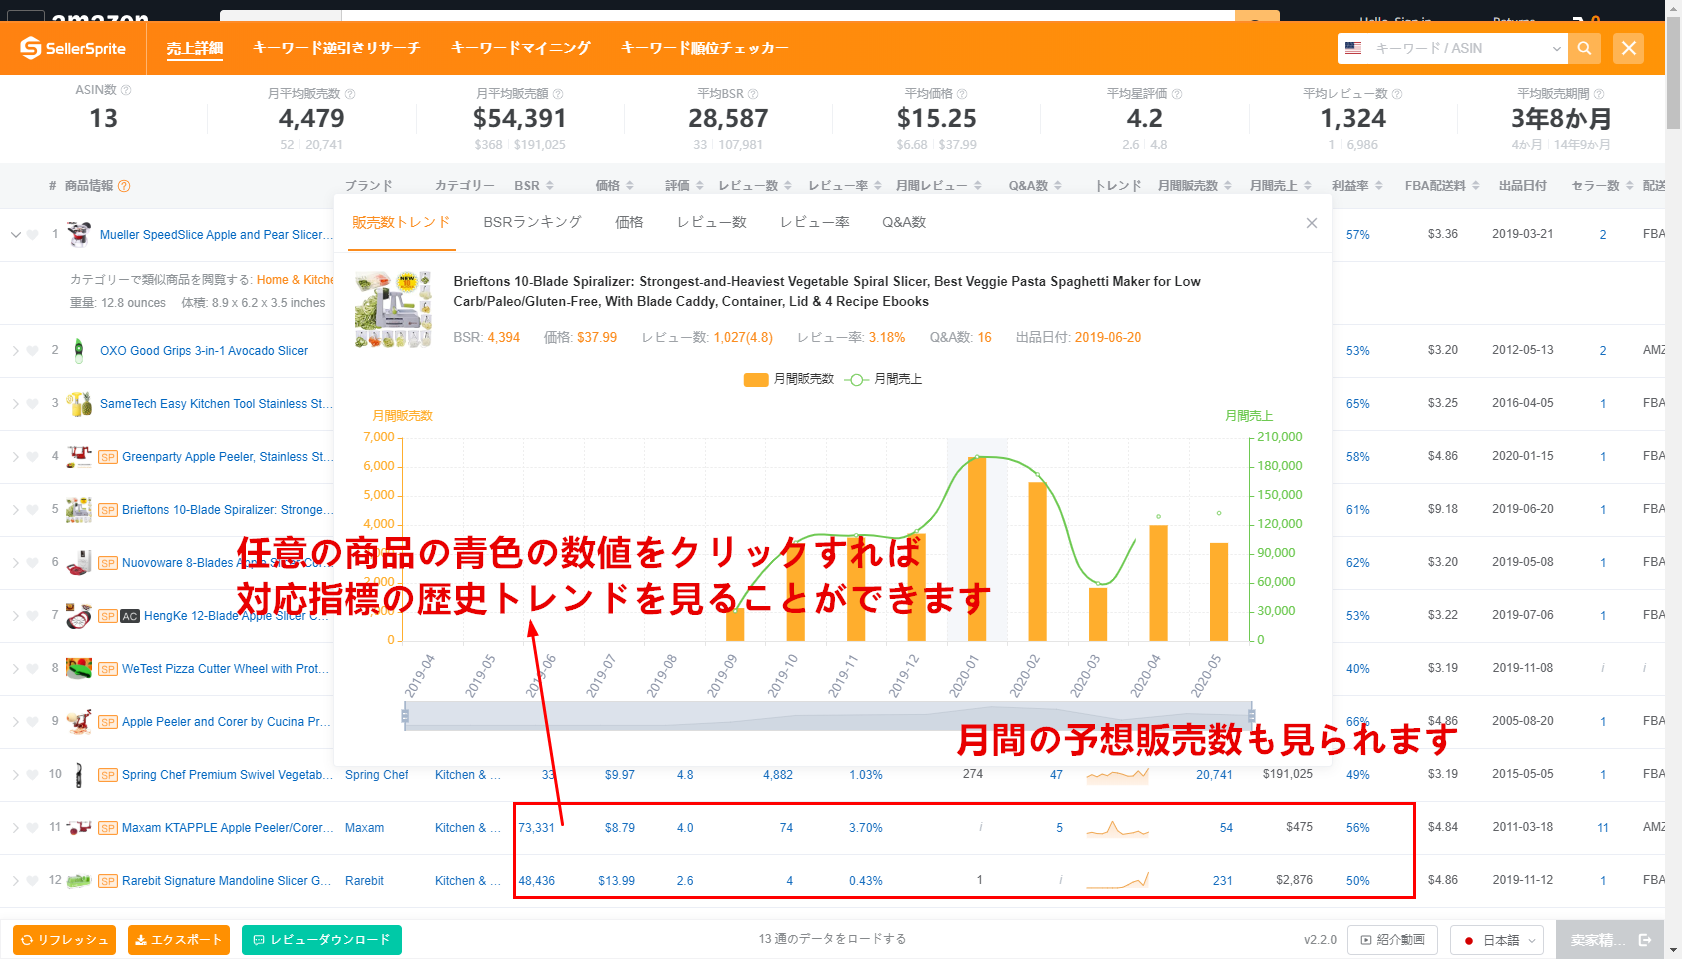Click the help icon beside 商品情報
The image size is (1682, 959).
click(x=124, y=186)
